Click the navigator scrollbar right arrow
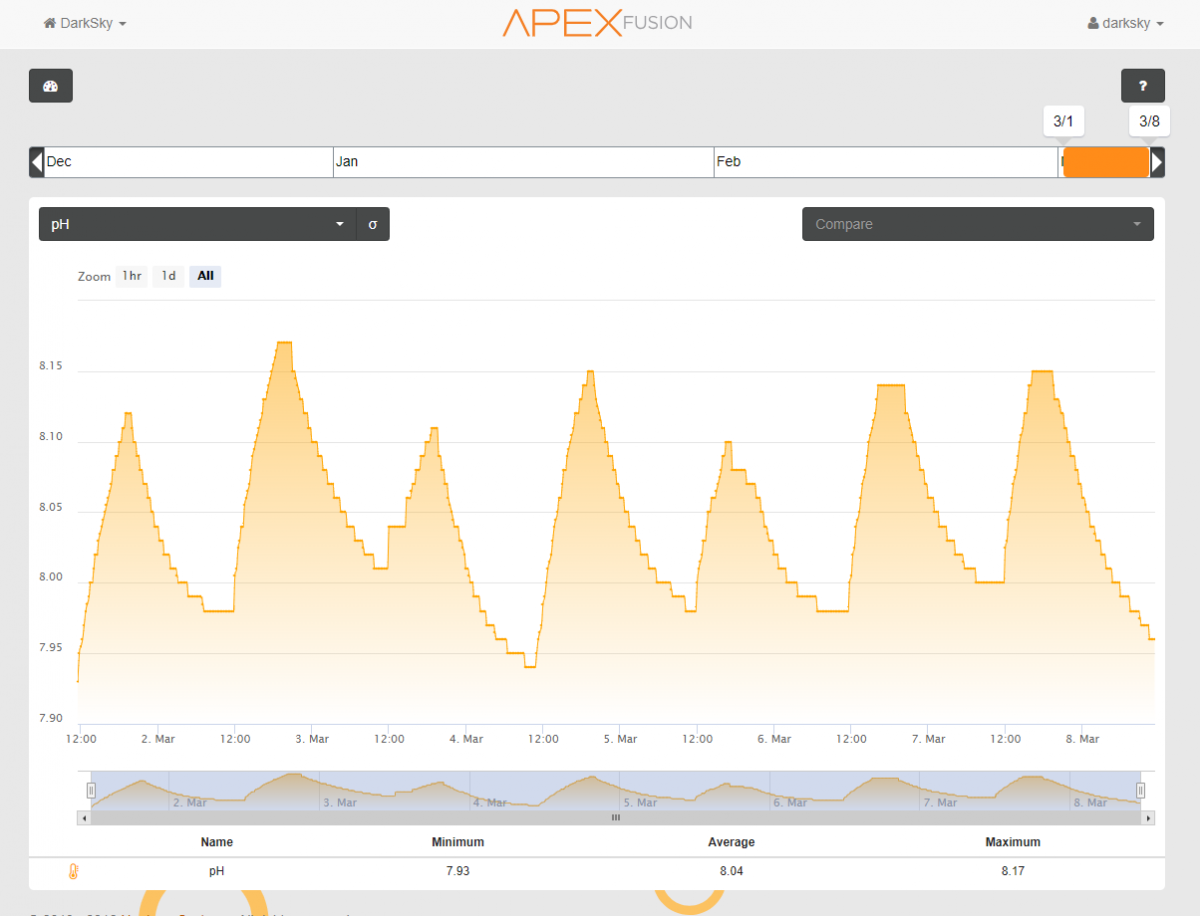 coord(1149,817)
